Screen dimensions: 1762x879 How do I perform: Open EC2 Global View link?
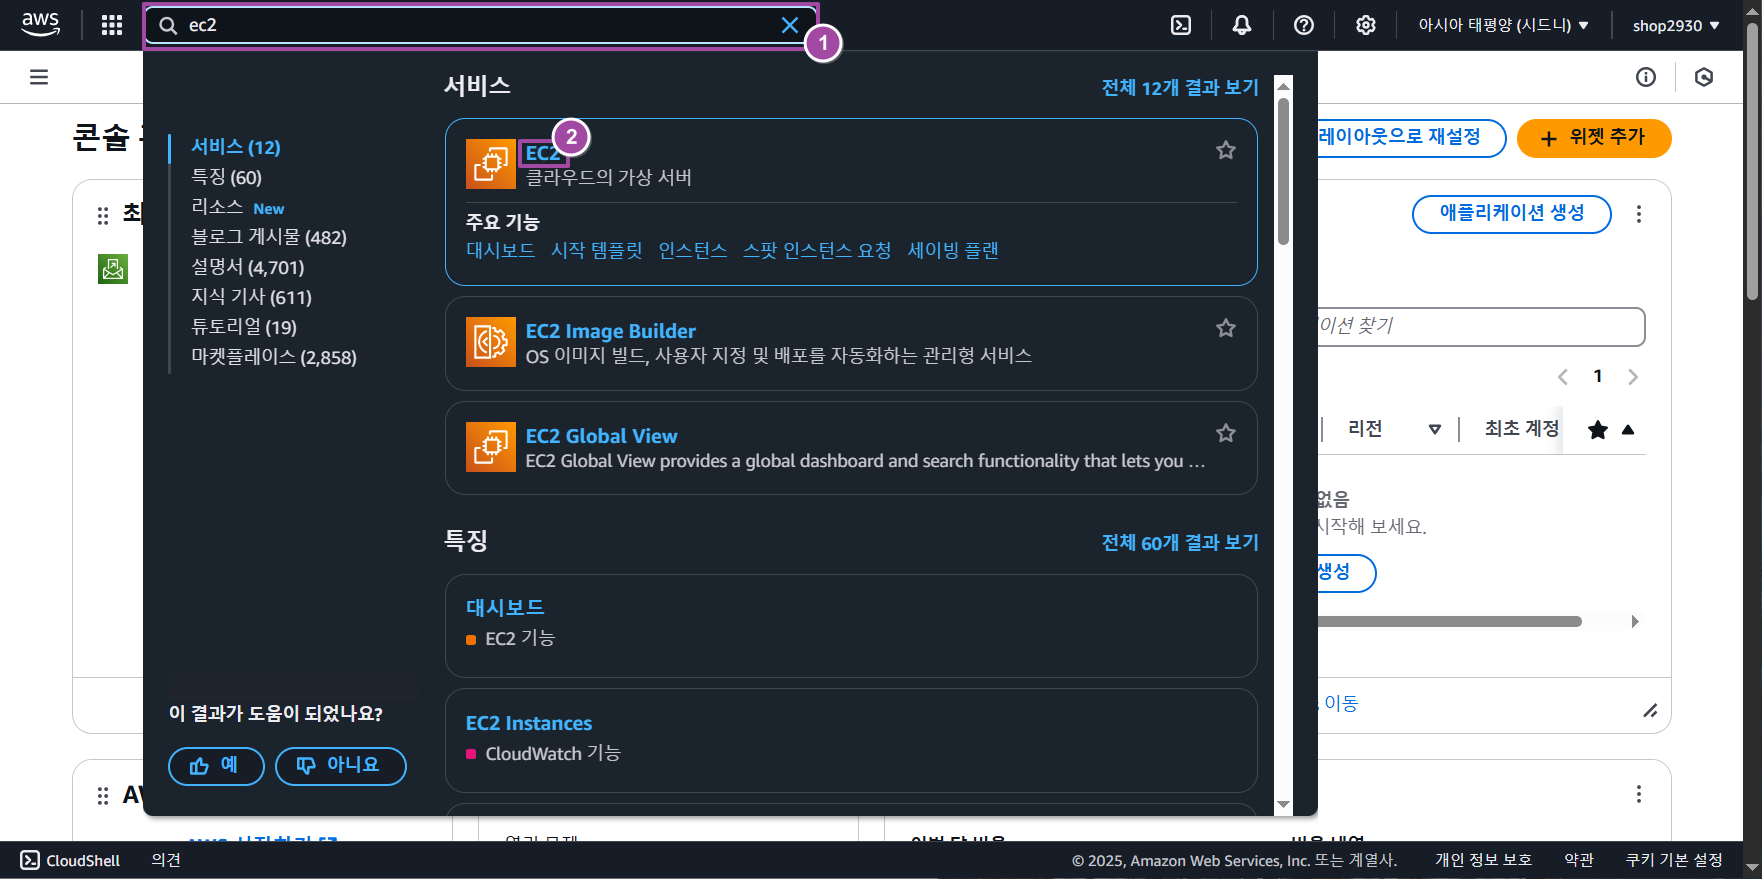[602, 436]
